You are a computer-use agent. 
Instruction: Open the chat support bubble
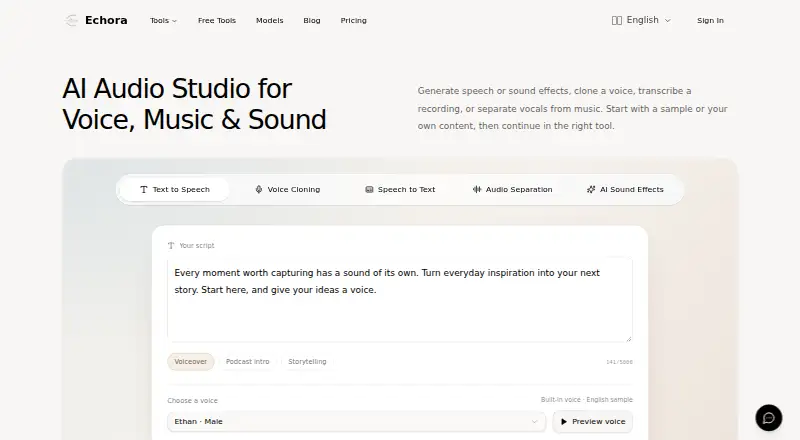coord(768,418)
